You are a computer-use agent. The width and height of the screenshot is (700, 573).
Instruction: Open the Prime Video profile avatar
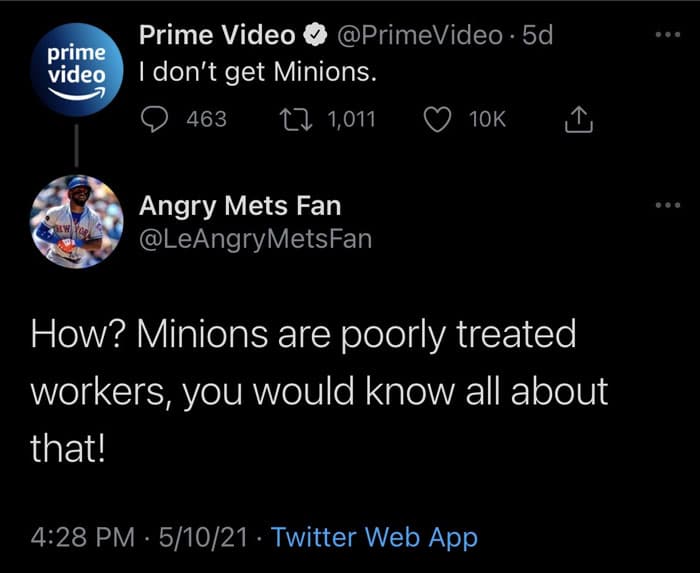pyautogui.click(x=77, y=70)
